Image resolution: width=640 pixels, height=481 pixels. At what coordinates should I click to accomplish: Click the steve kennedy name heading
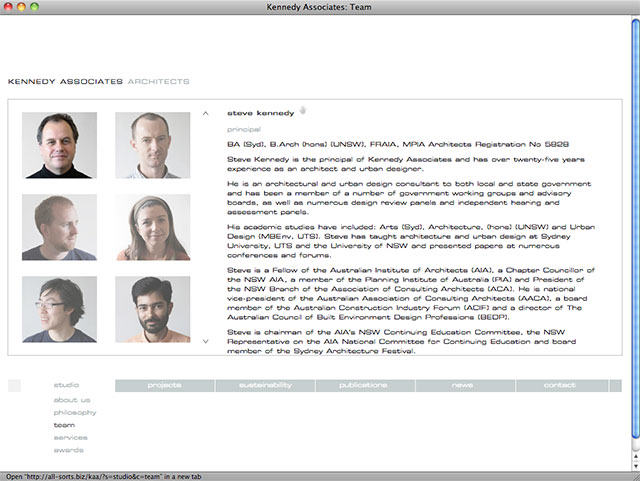pyautogui.click(x=260, y=113)
